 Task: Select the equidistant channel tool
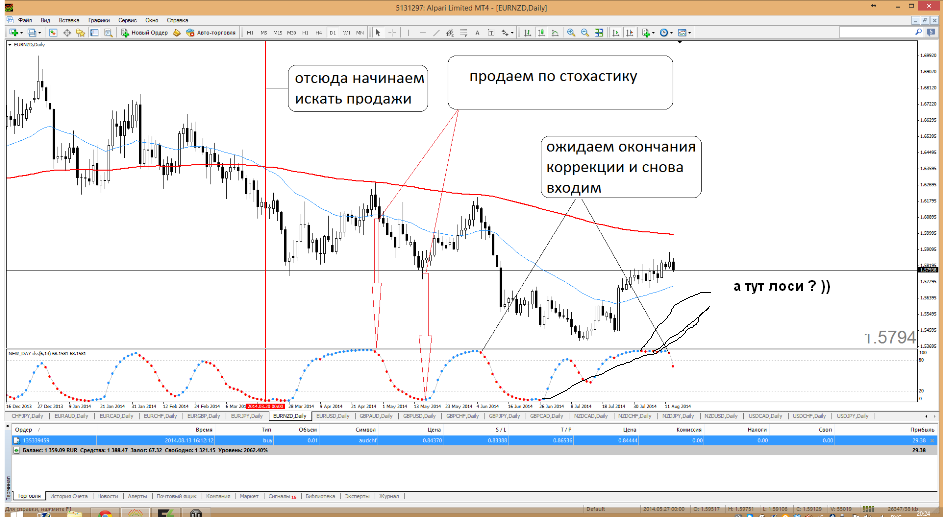coord(450,32)
